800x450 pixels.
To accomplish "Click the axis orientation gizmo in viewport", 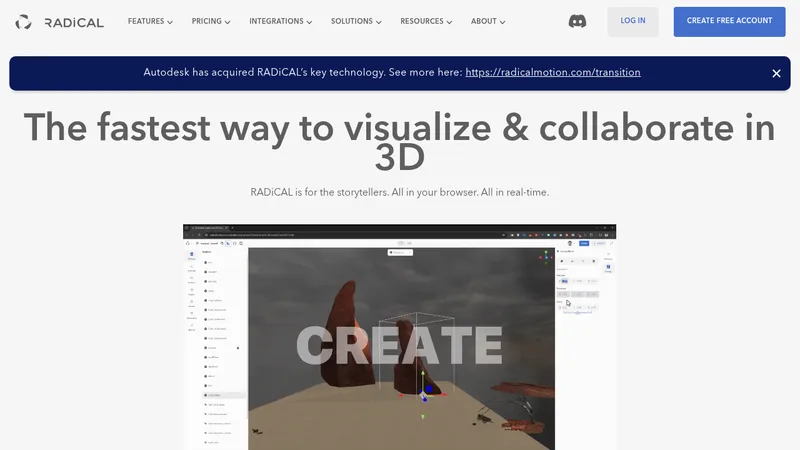I will (544, 257).
